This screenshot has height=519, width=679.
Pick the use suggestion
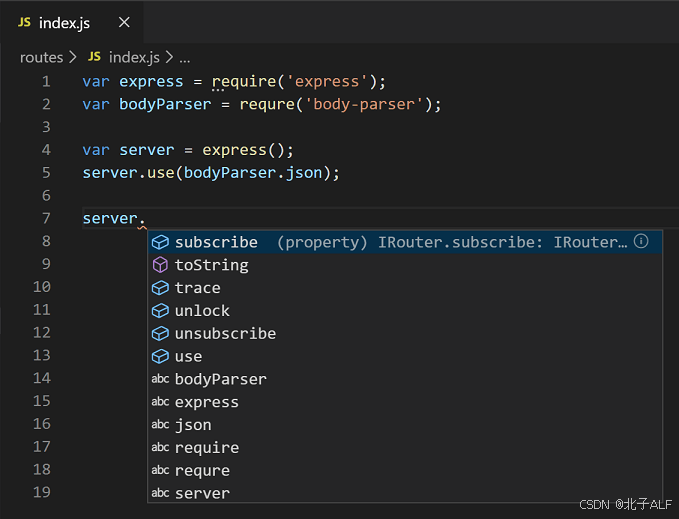[405, 357]
